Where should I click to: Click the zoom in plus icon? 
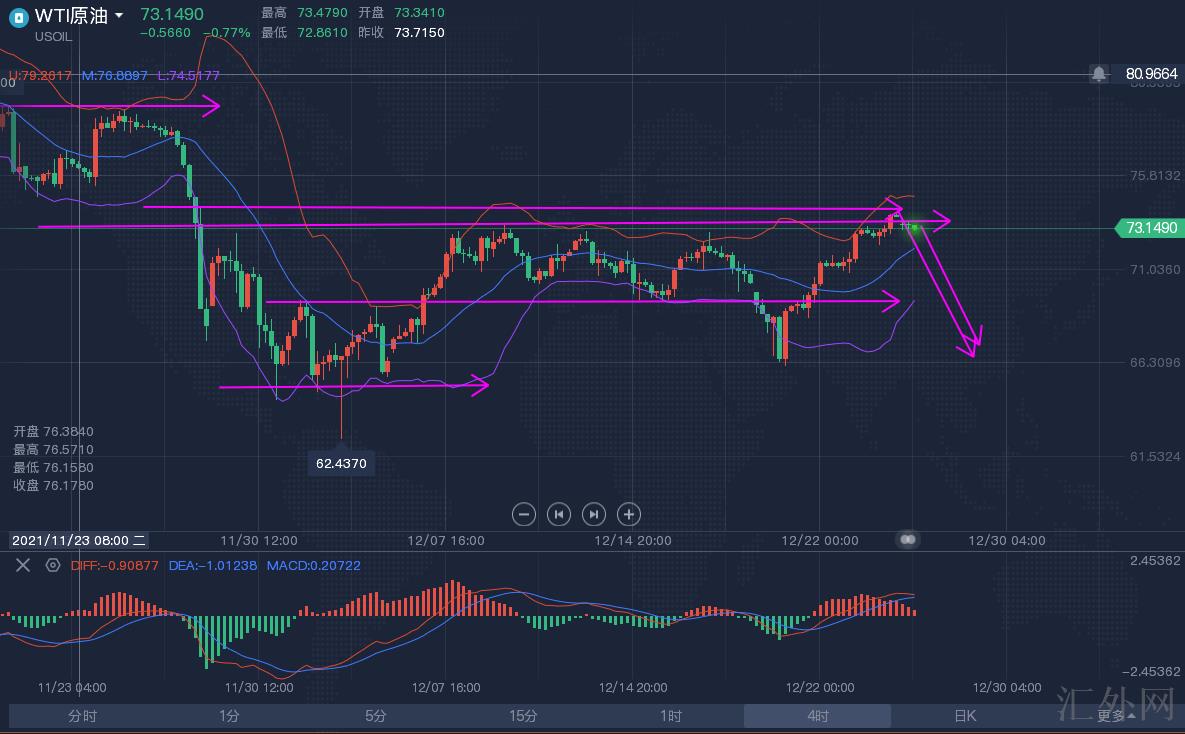pyautogui.click(x=629, y=514)
